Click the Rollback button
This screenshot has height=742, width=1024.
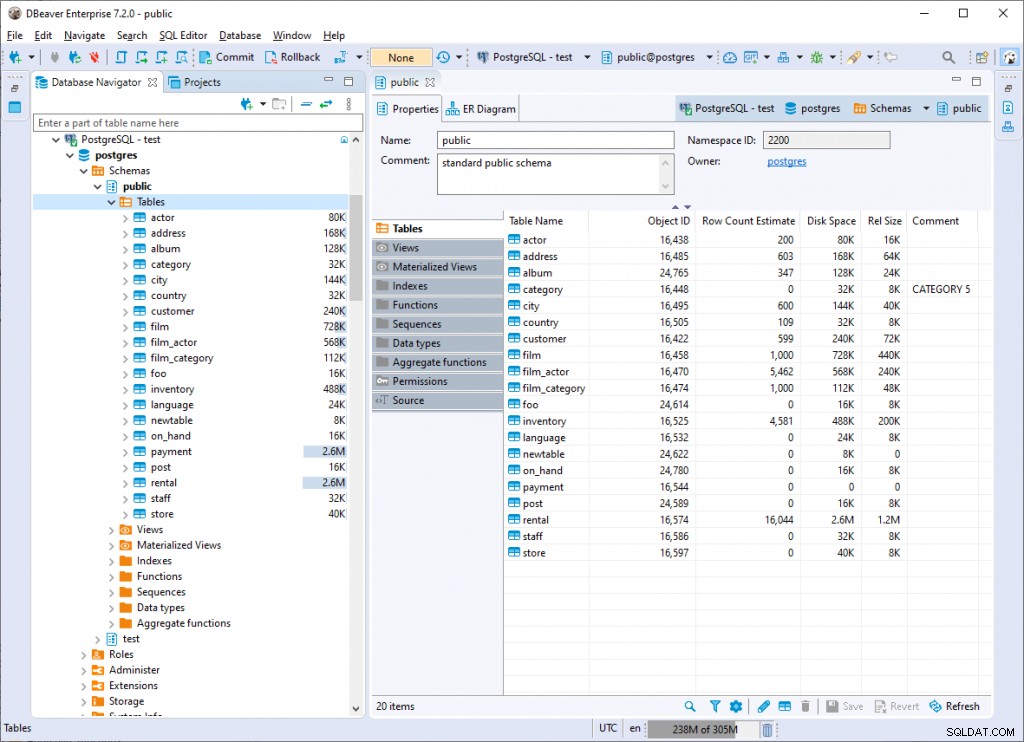293,57
